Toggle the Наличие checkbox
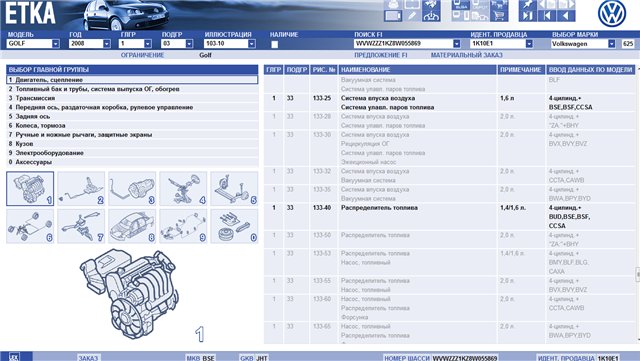Viewport: 640px width, 361px height. 275,44
